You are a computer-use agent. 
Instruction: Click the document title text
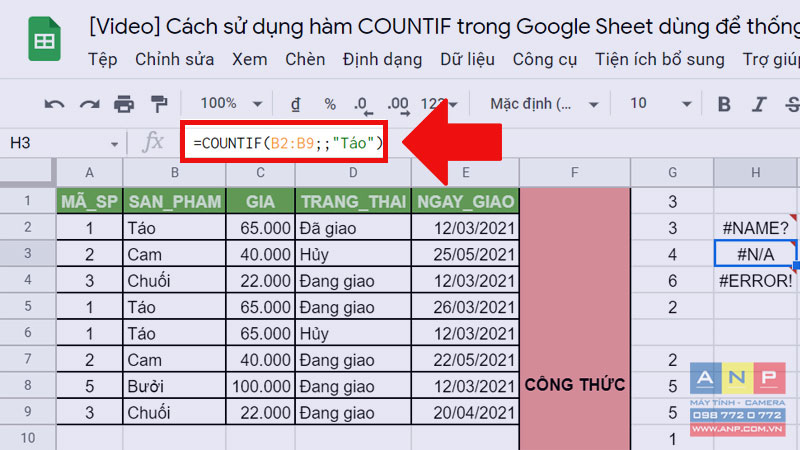tap(444, 27)
